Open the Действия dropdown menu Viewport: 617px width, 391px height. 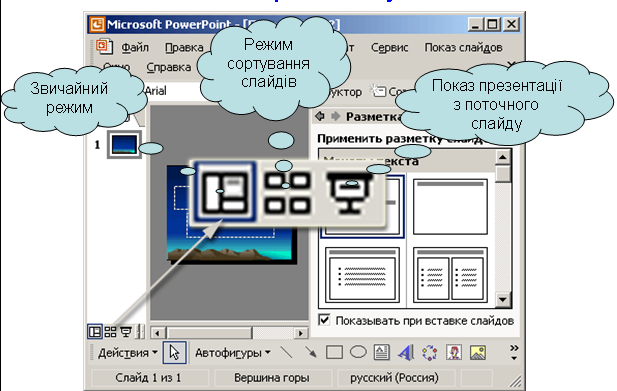[127, 353]
